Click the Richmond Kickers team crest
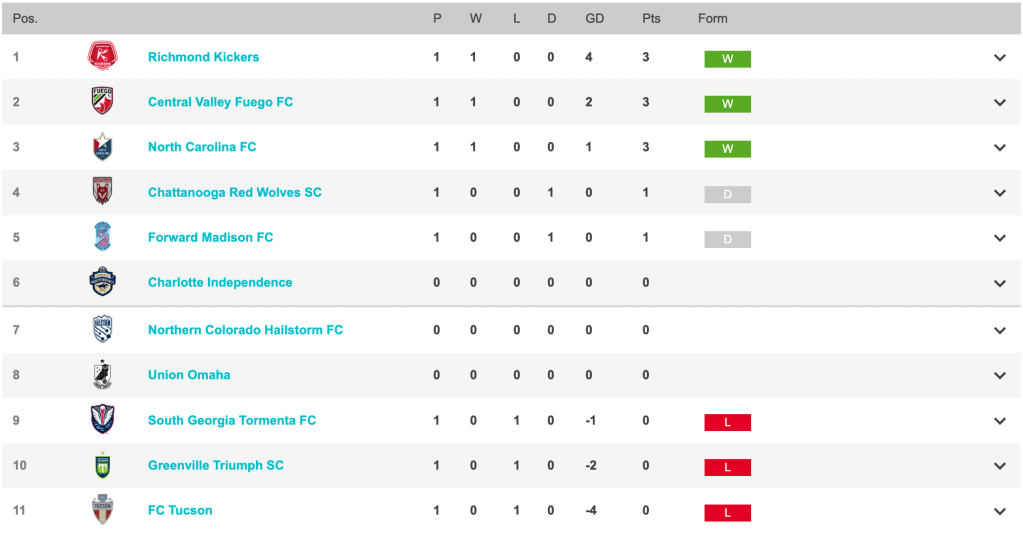 [102, 55]
